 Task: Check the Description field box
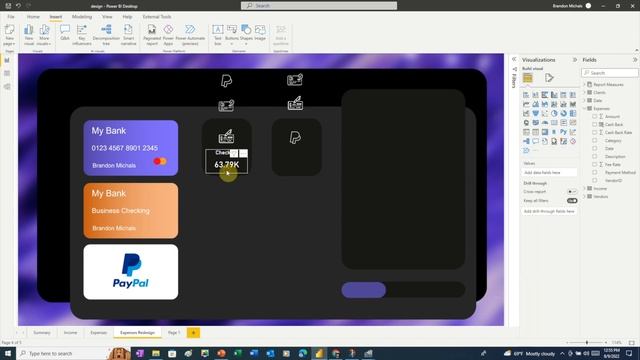point(595,156)
